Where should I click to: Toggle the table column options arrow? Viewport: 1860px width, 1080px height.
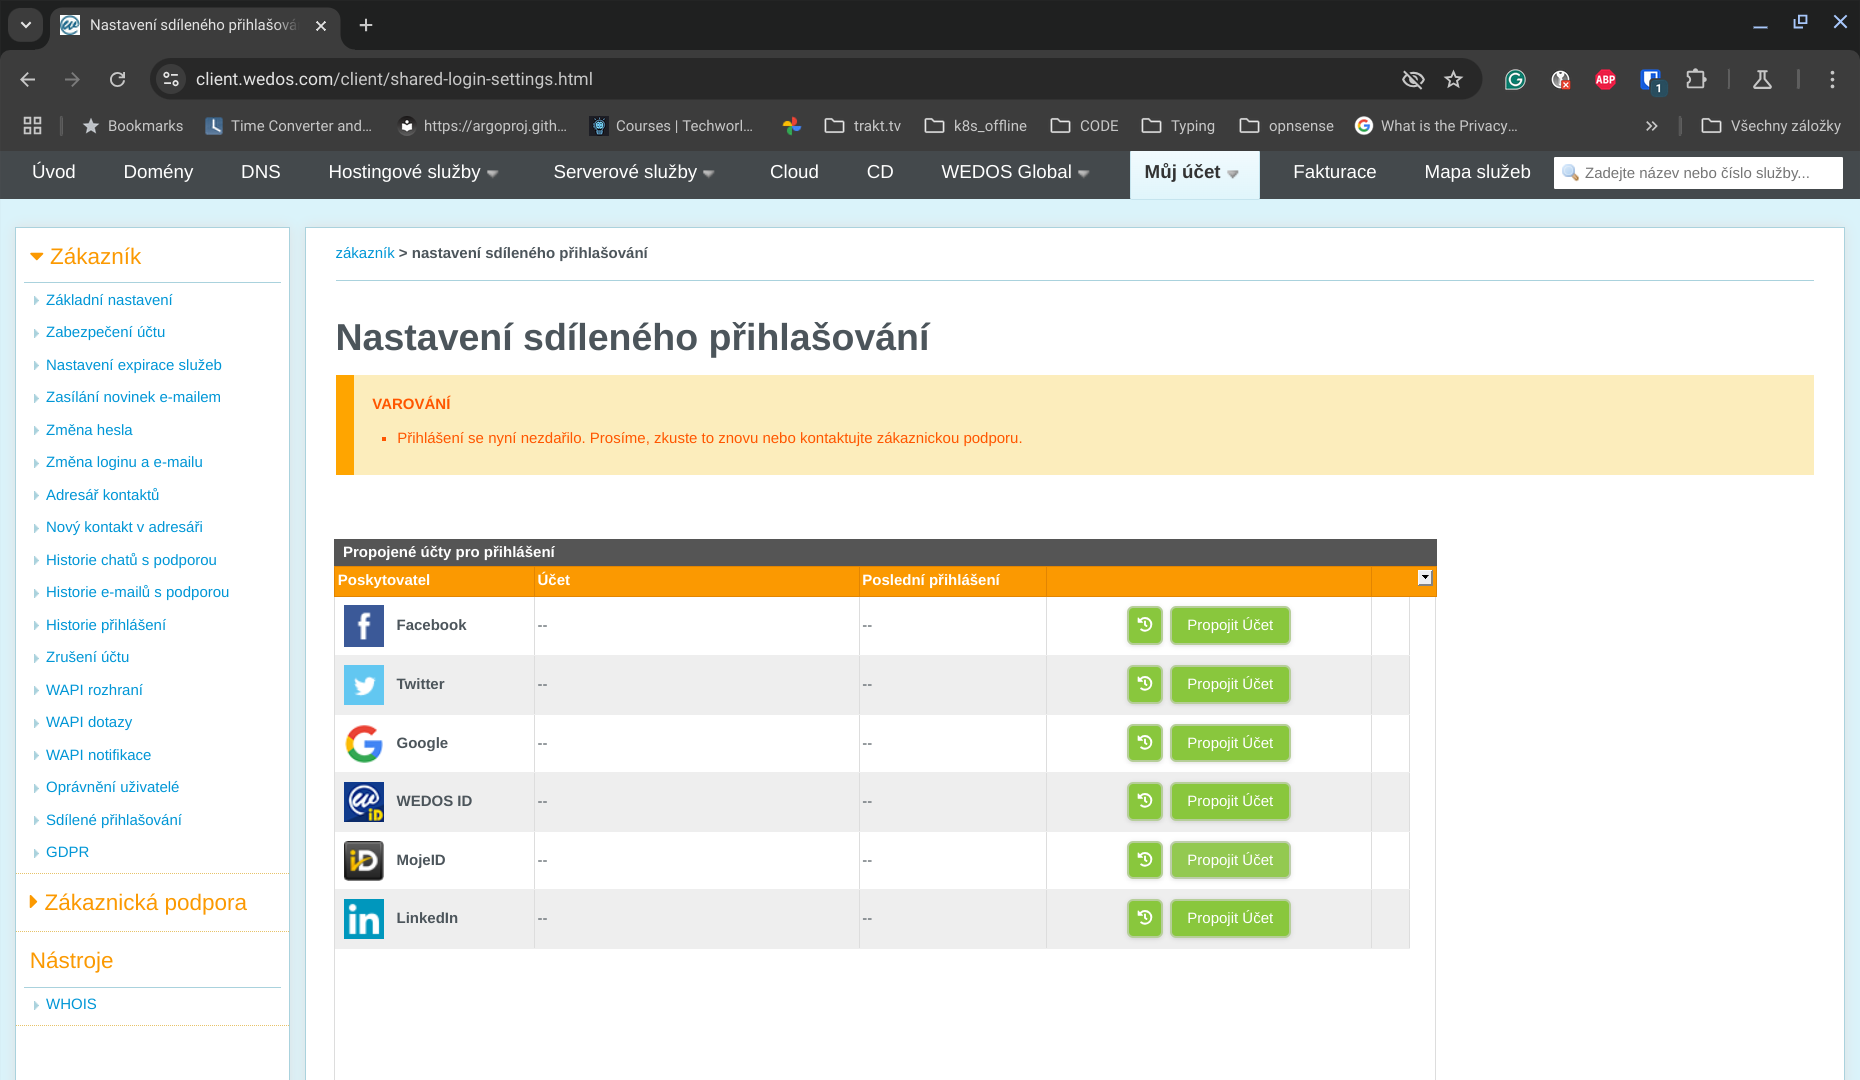click(x=1425, y=578)
